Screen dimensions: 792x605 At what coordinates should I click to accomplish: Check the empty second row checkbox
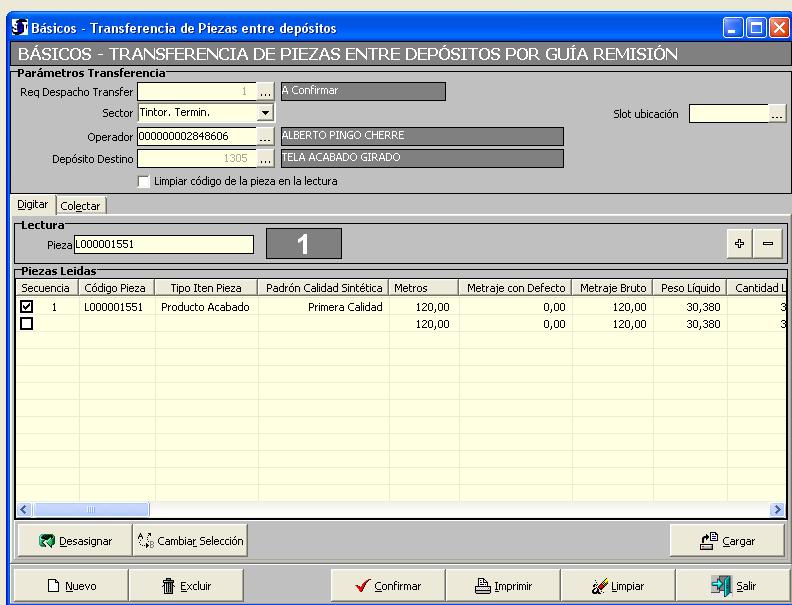click(x=27, y=324)
